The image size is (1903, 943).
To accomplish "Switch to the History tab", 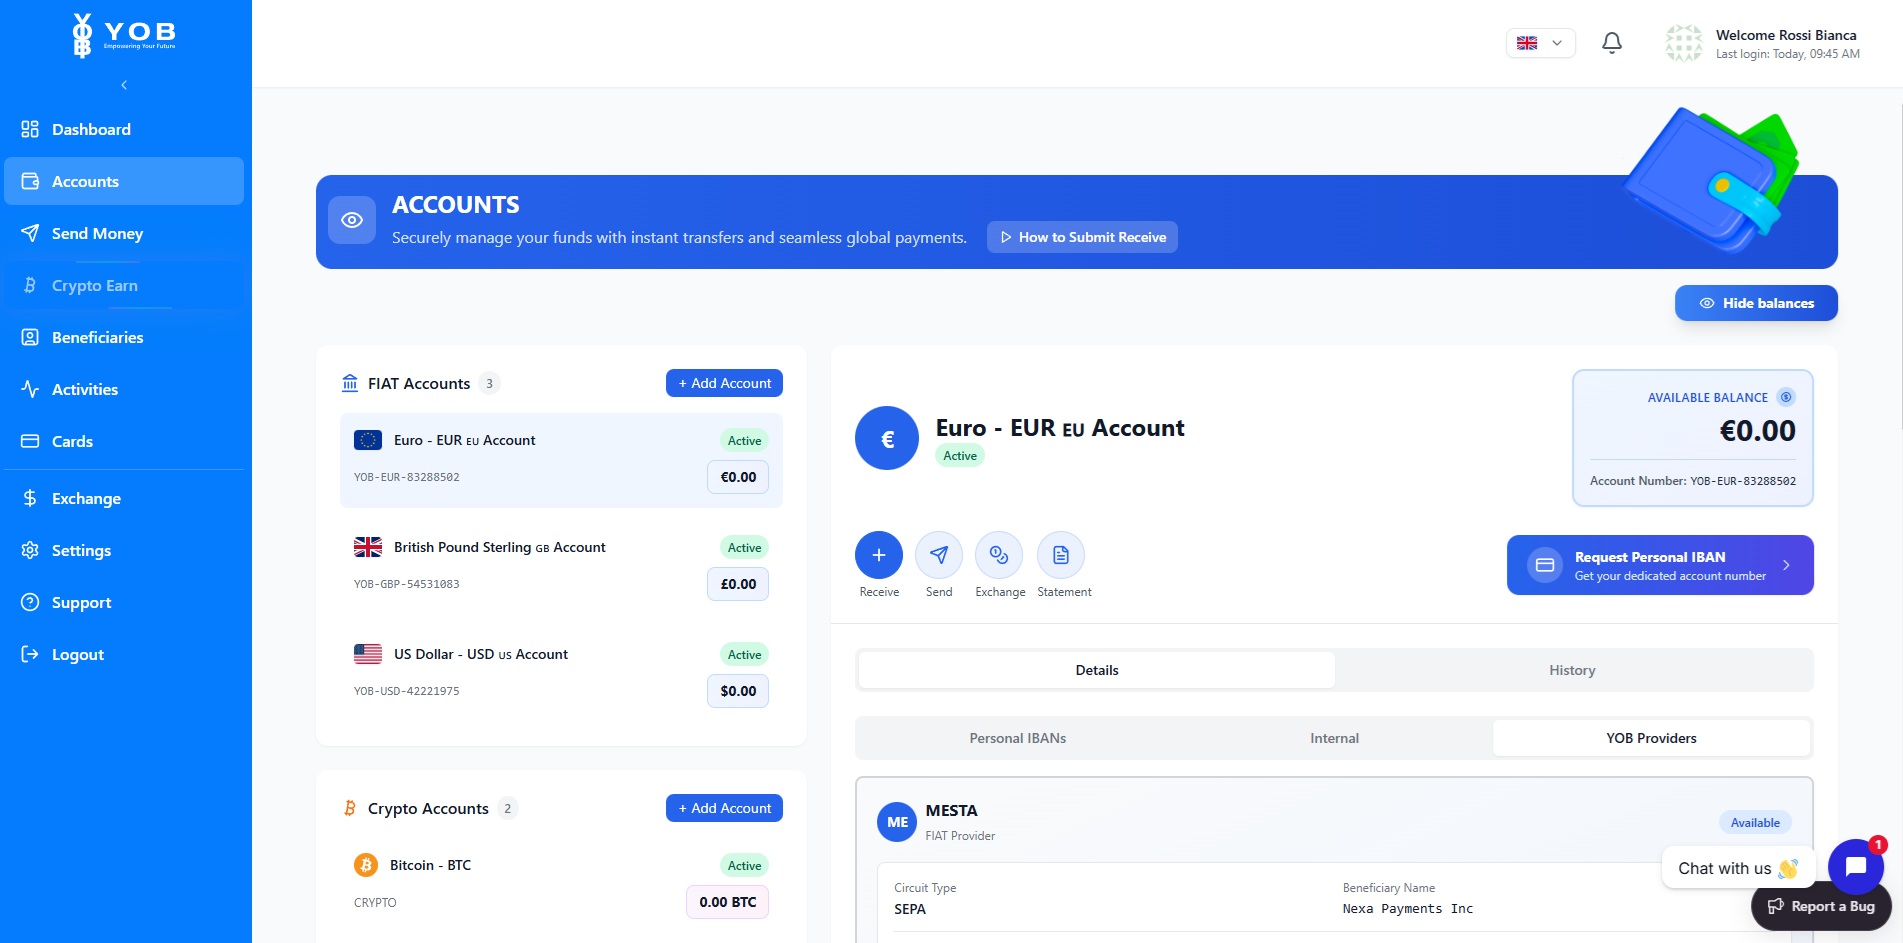I will coord(1572,670).
